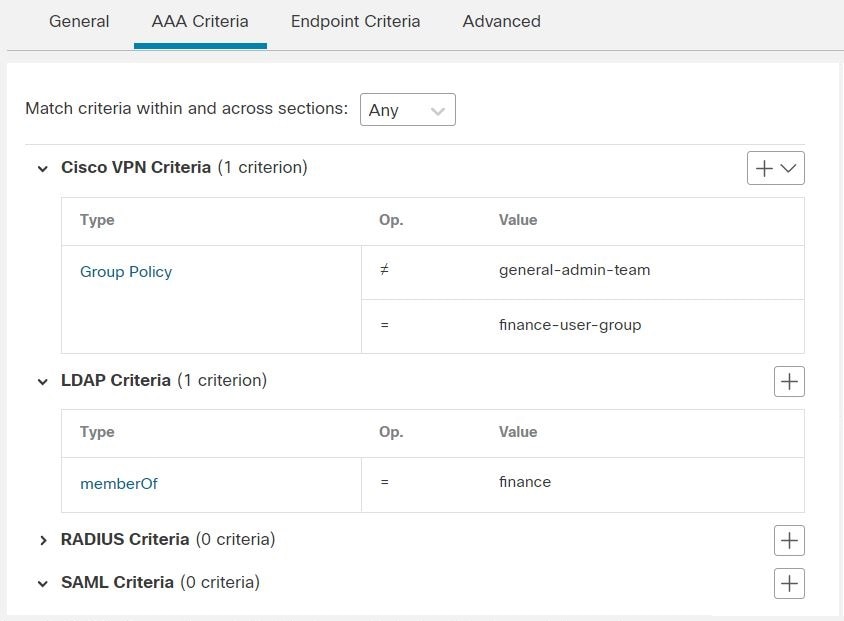Open the Endpoint Criteria tab
The width and height of the screenshot is (844, 621).
coord(355,22)
